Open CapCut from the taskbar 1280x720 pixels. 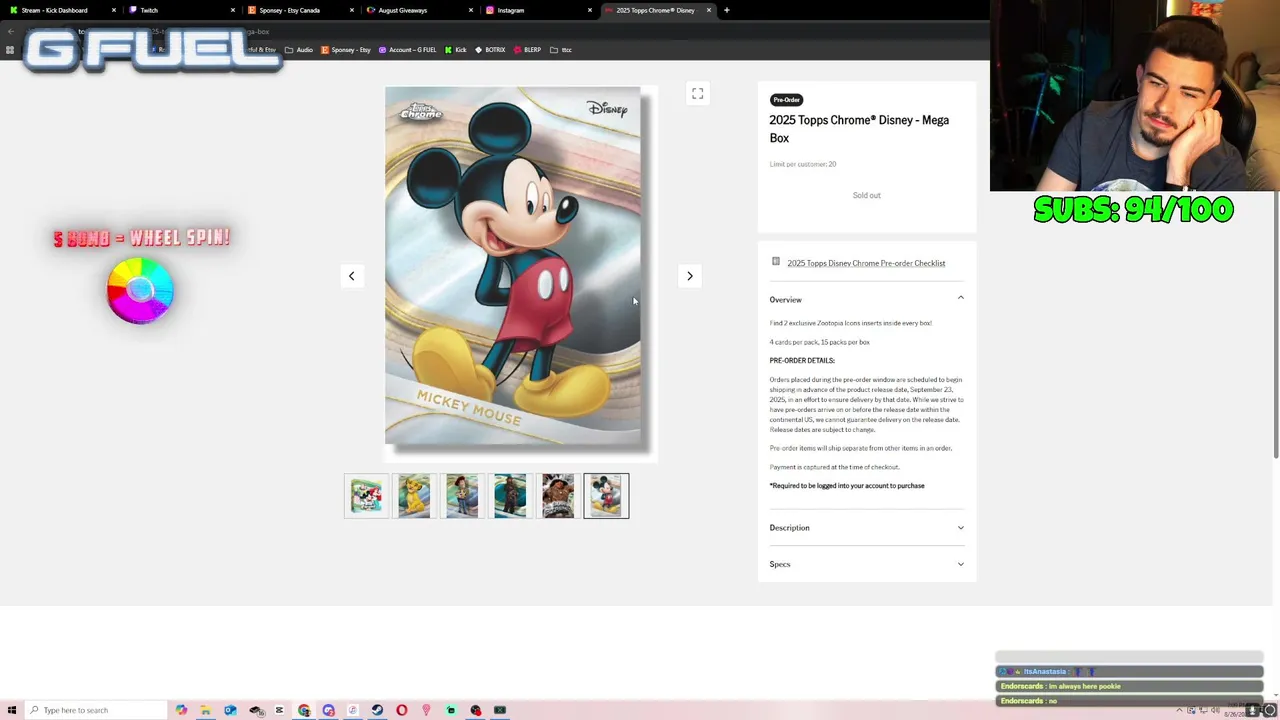(279, 710)
